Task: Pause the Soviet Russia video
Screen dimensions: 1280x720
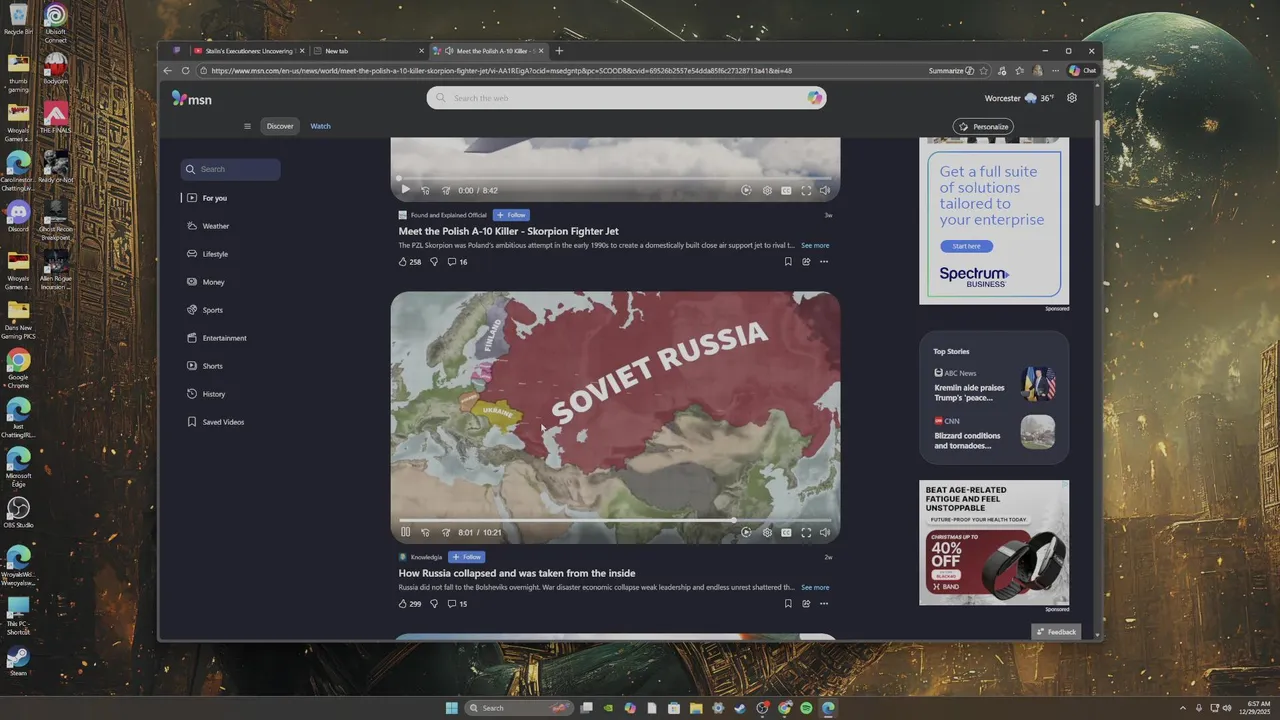Action: pos(405,533)
